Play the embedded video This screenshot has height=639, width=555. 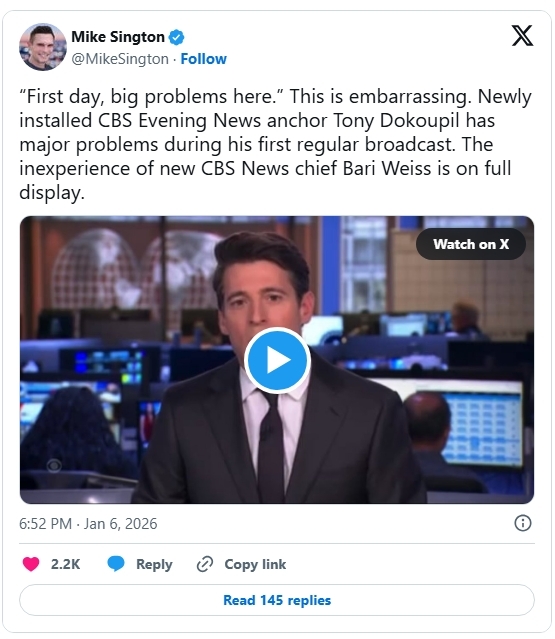tap(277, 360)
